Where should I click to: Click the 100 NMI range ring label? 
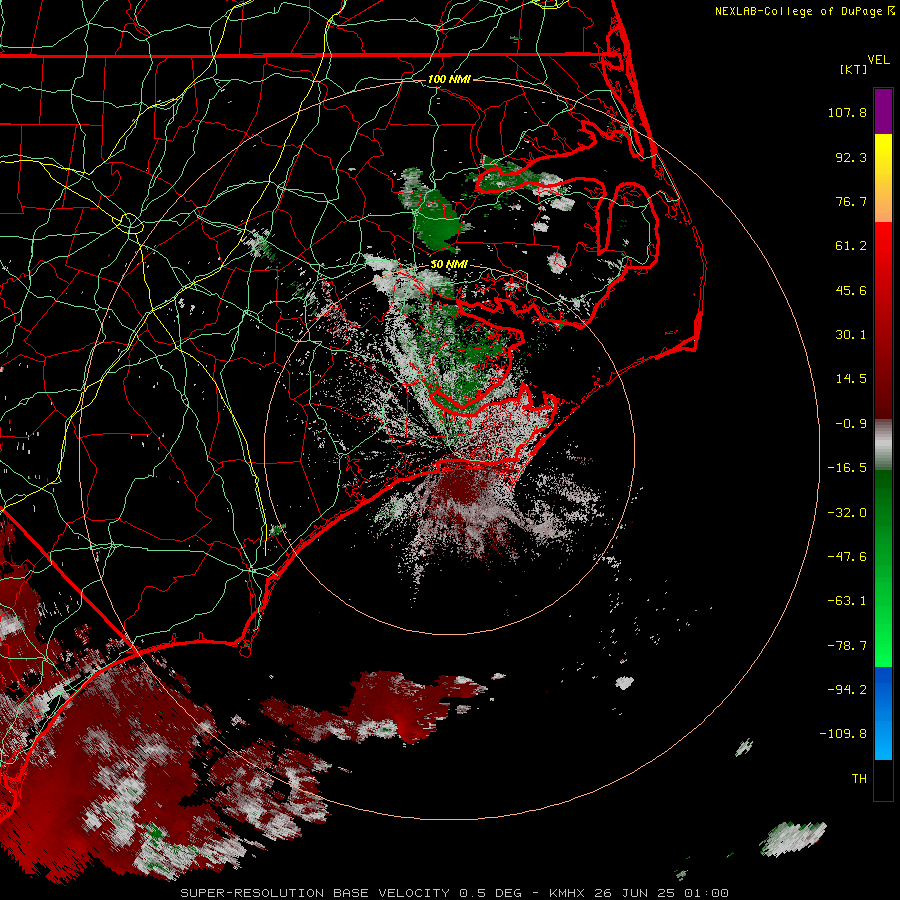449,79
